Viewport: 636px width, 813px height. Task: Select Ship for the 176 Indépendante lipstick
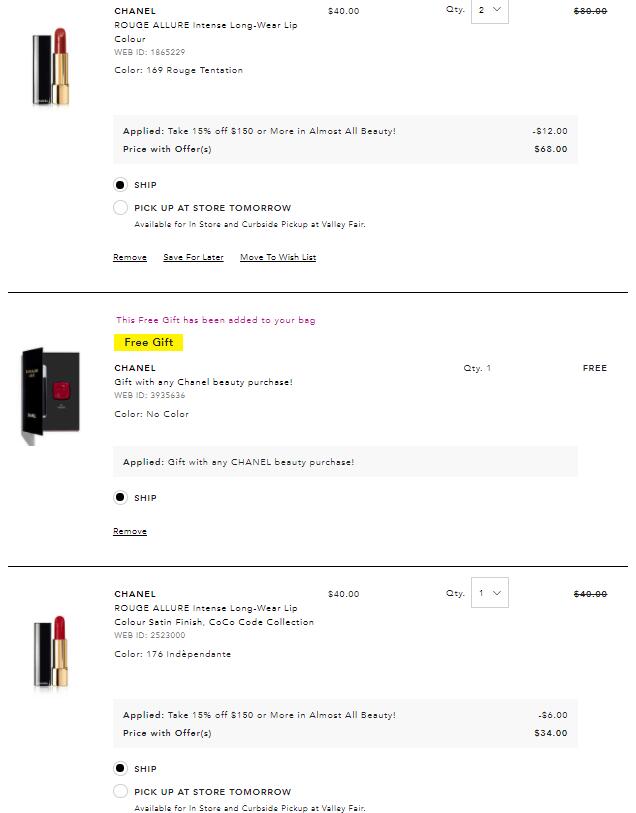tap(120, 769)
